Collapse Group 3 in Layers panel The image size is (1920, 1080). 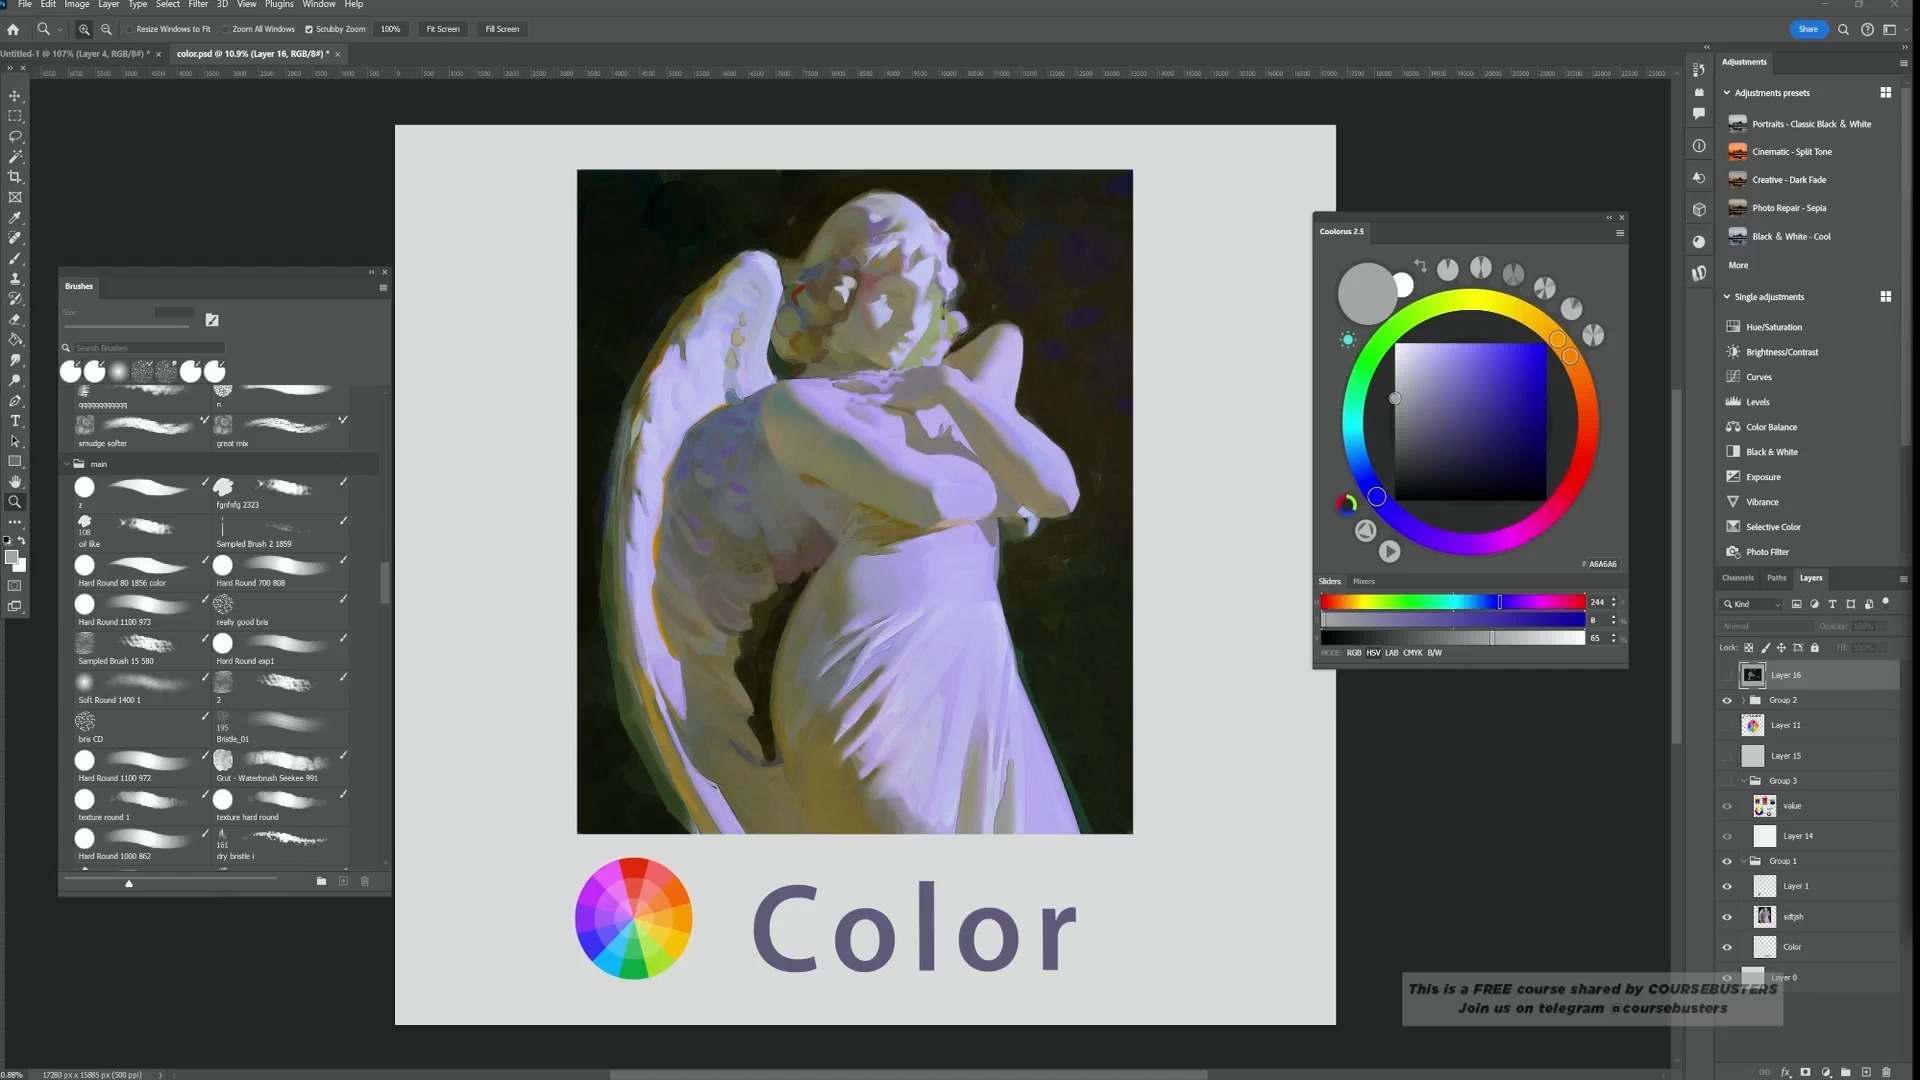(1744, 781)
